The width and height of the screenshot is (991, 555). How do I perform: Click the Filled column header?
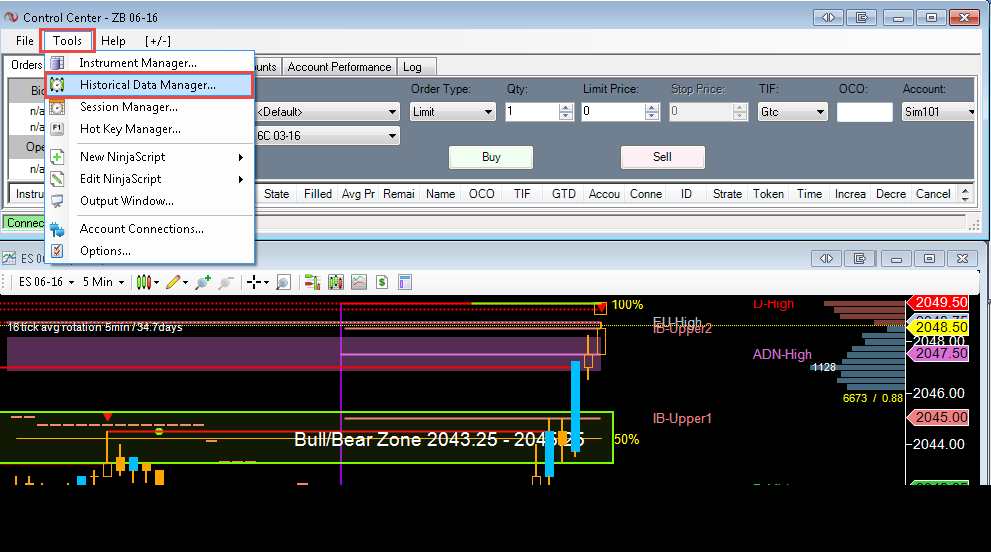(317, 194)
